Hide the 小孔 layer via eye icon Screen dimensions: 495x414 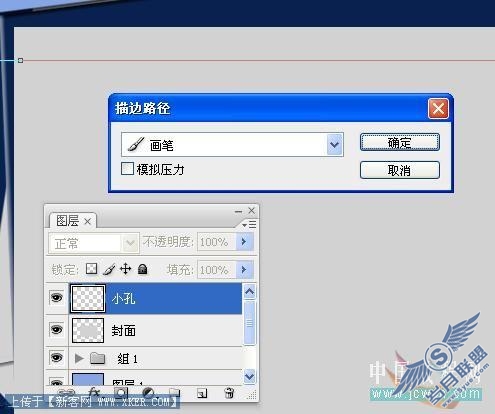(57, 297)
